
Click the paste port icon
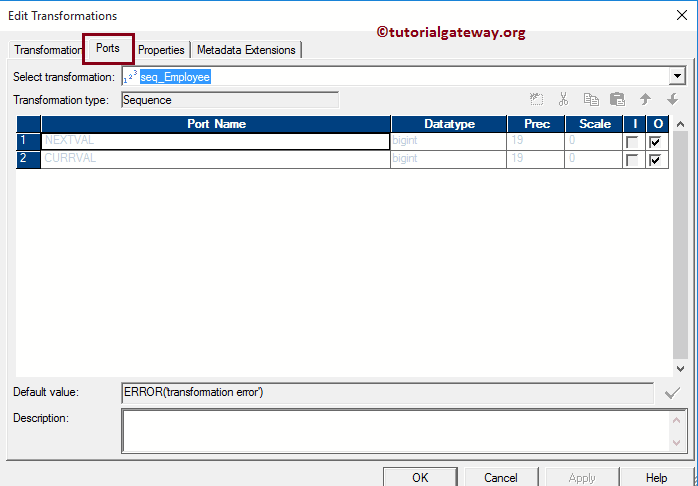click(x=617, y=99)
